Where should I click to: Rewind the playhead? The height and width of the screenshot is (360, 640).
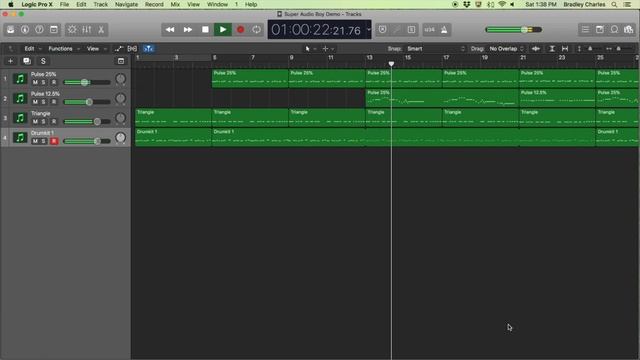170,30
